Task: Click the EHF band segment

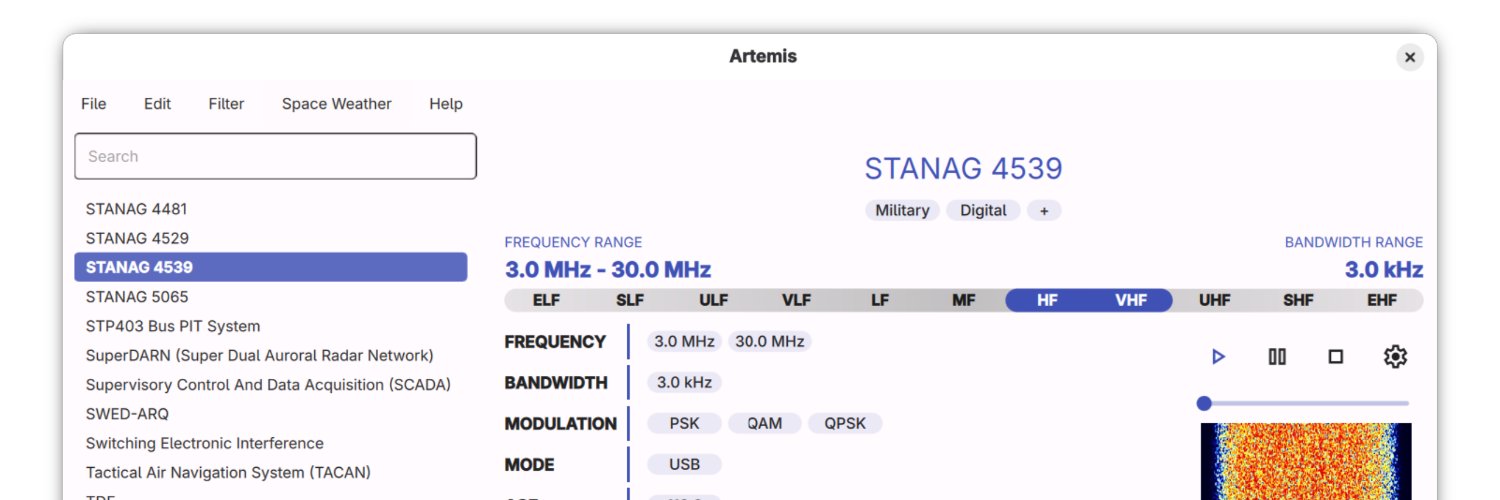Action: [1382, 300]
